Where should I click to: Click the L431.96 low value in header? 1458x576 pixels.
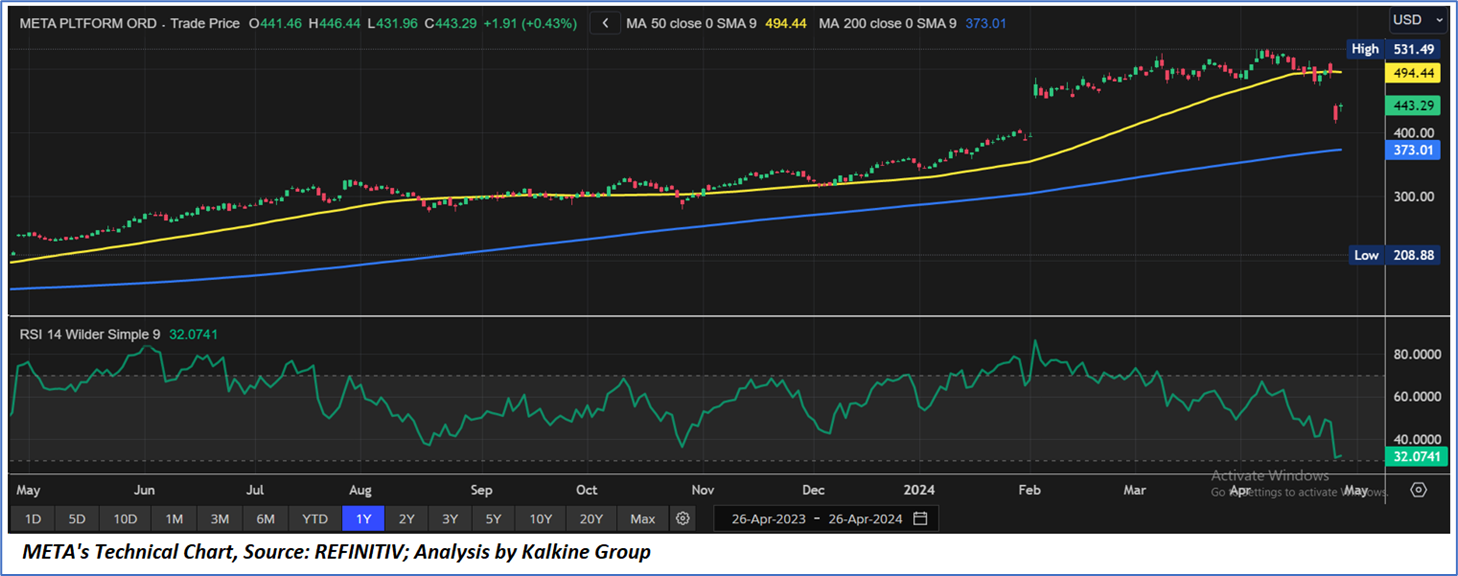pyautogui.click(x=394, y=22)
